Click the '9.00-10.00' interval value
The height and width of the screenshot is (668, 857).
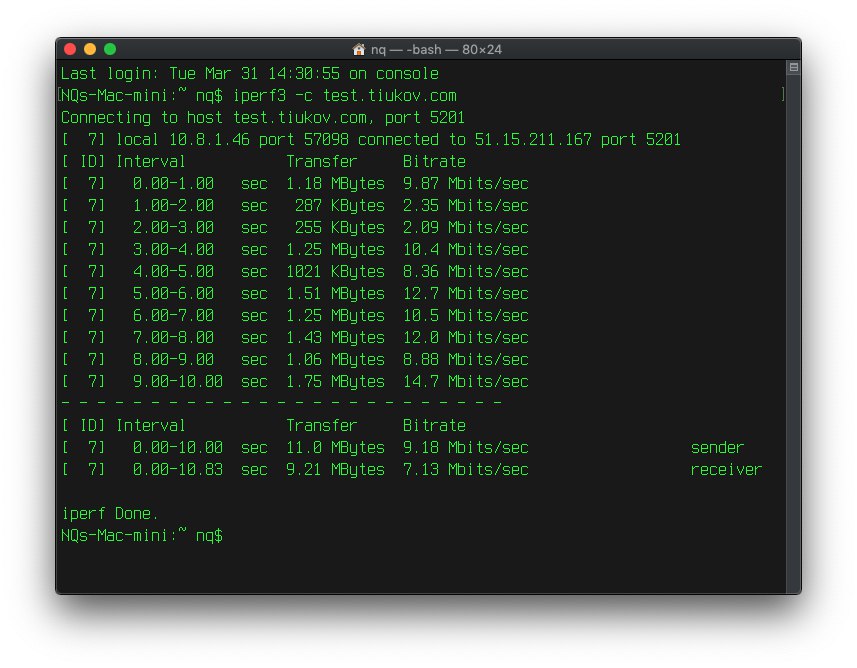point(178,382)
